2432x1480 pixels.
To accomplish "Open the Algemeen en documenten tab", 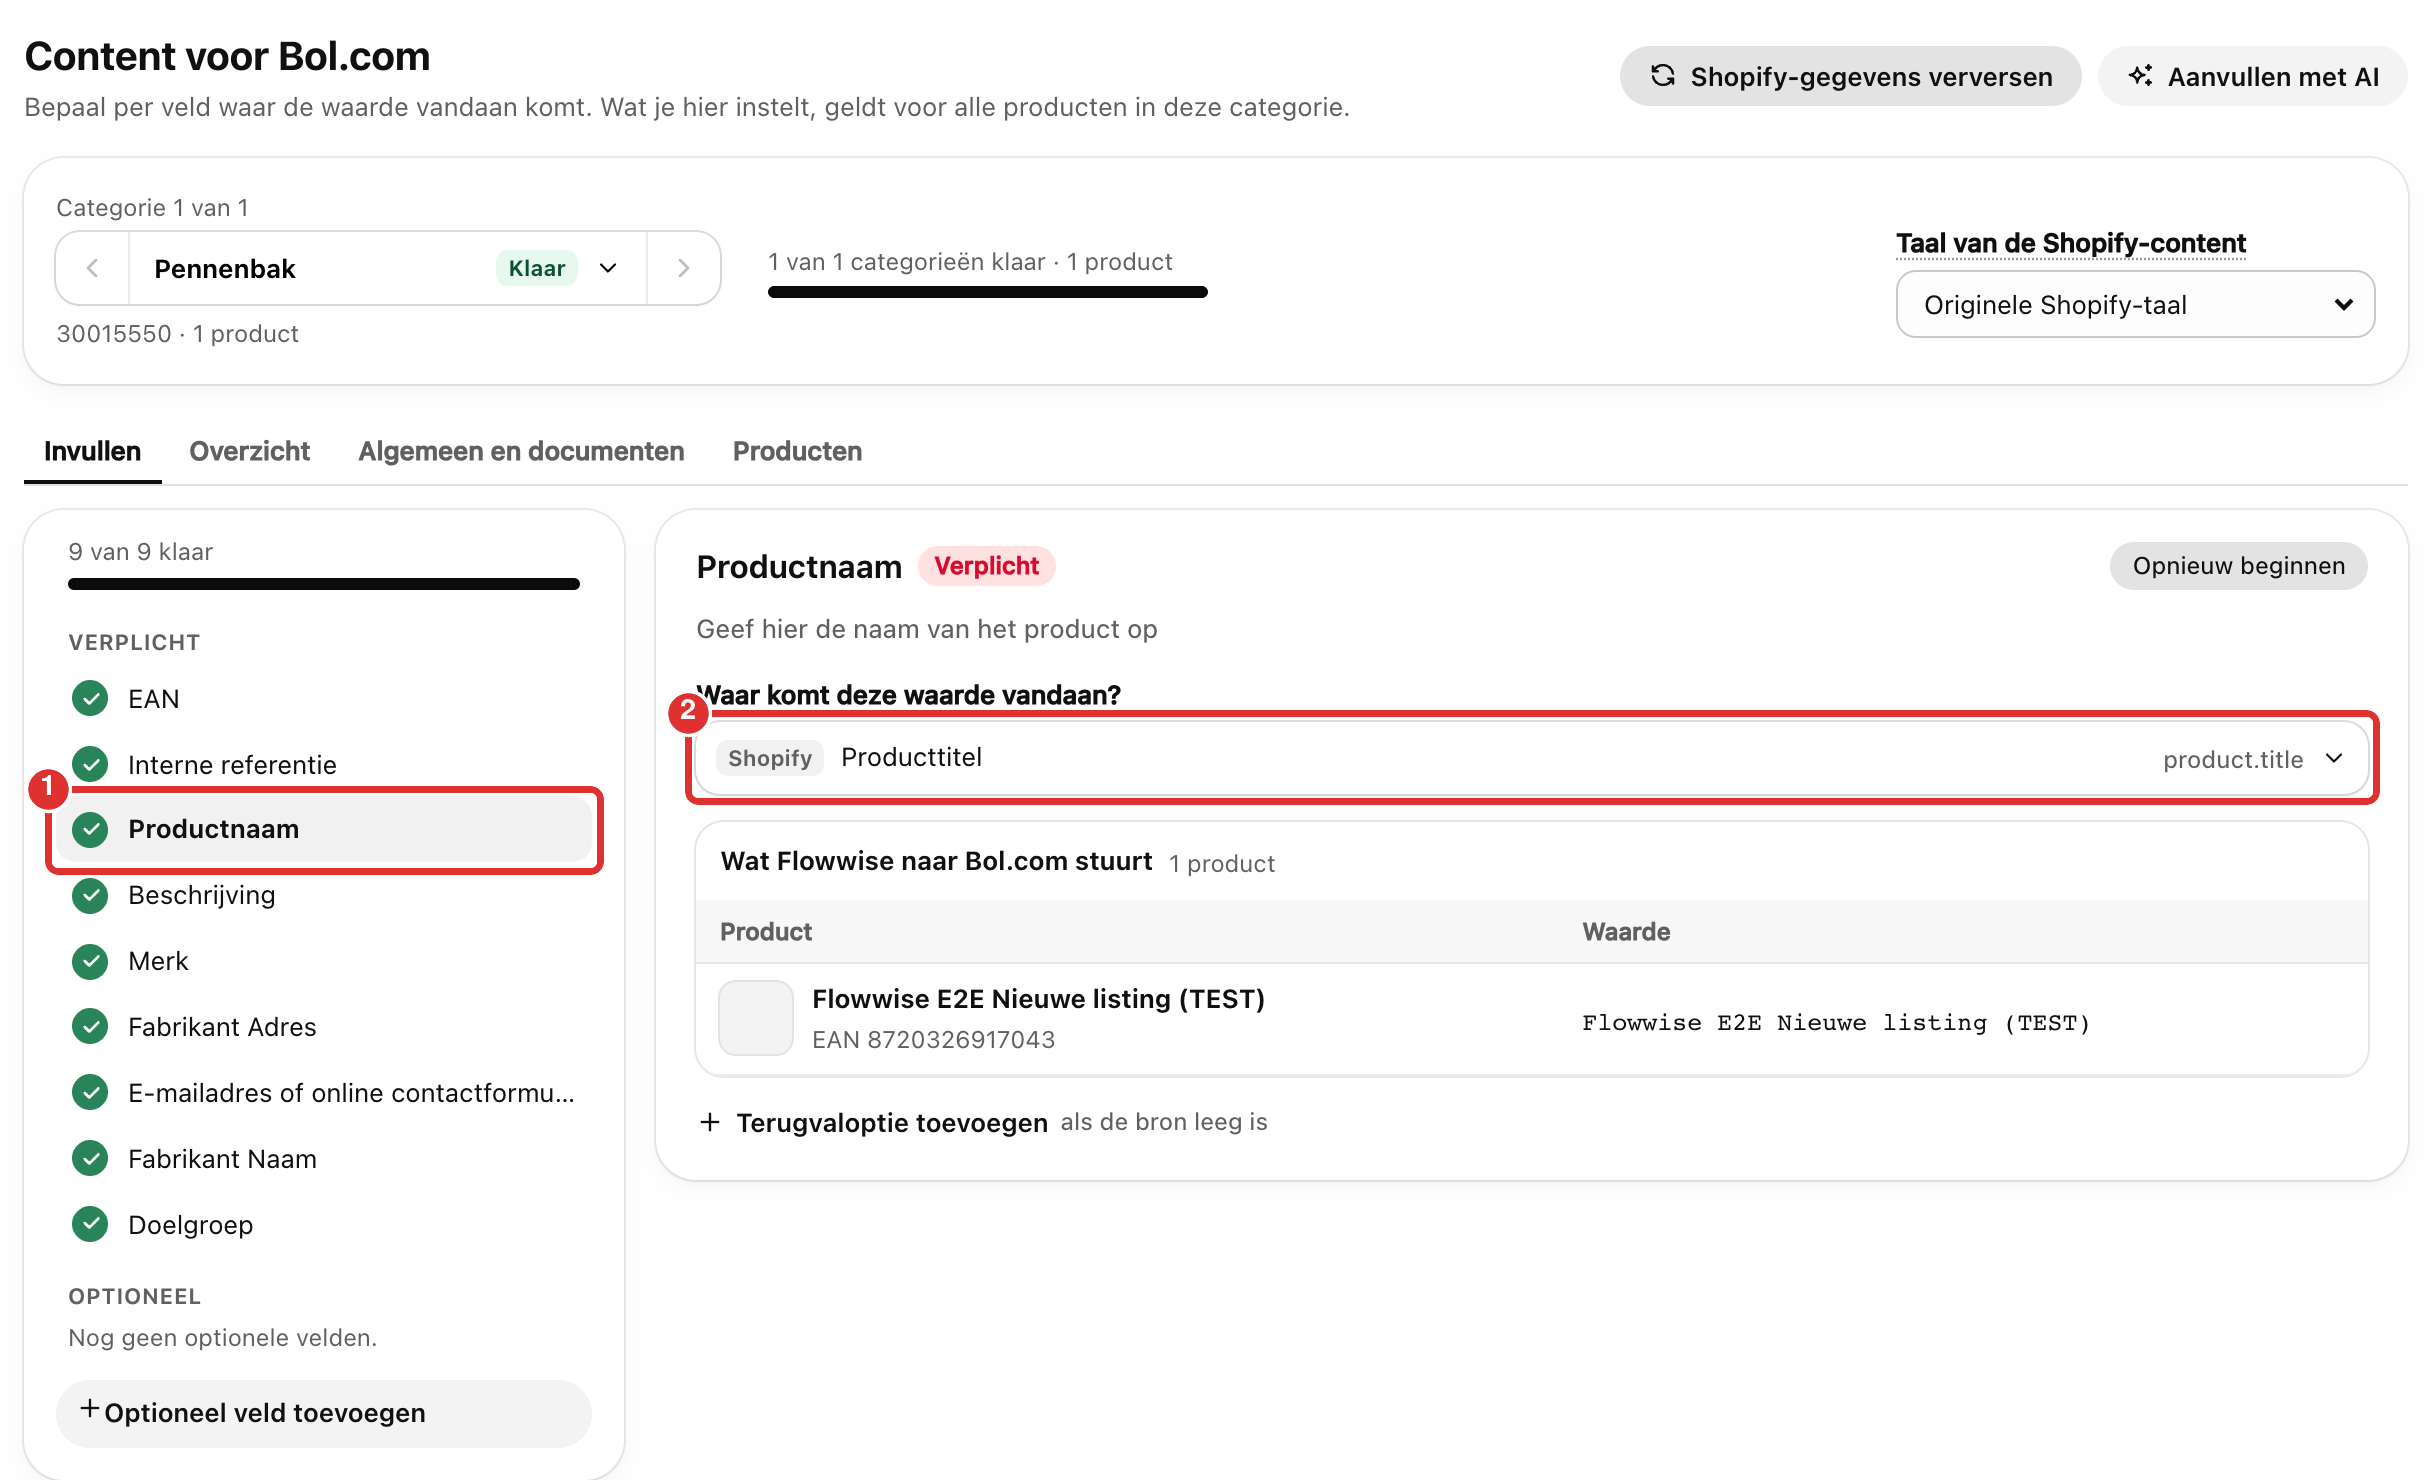I will tap(521, 451).
